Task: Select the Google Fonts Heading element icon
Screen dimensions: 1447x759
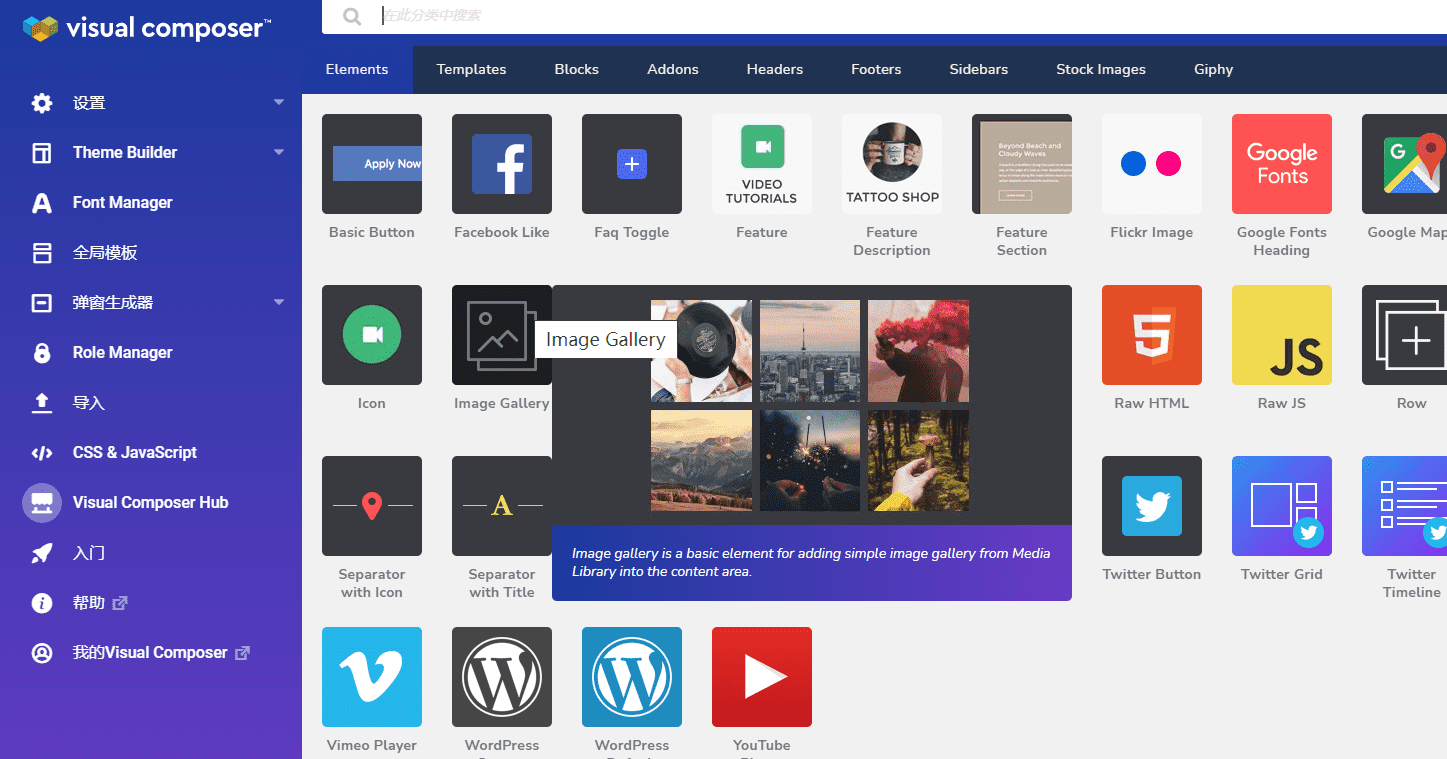Action: pos(1282,164)
